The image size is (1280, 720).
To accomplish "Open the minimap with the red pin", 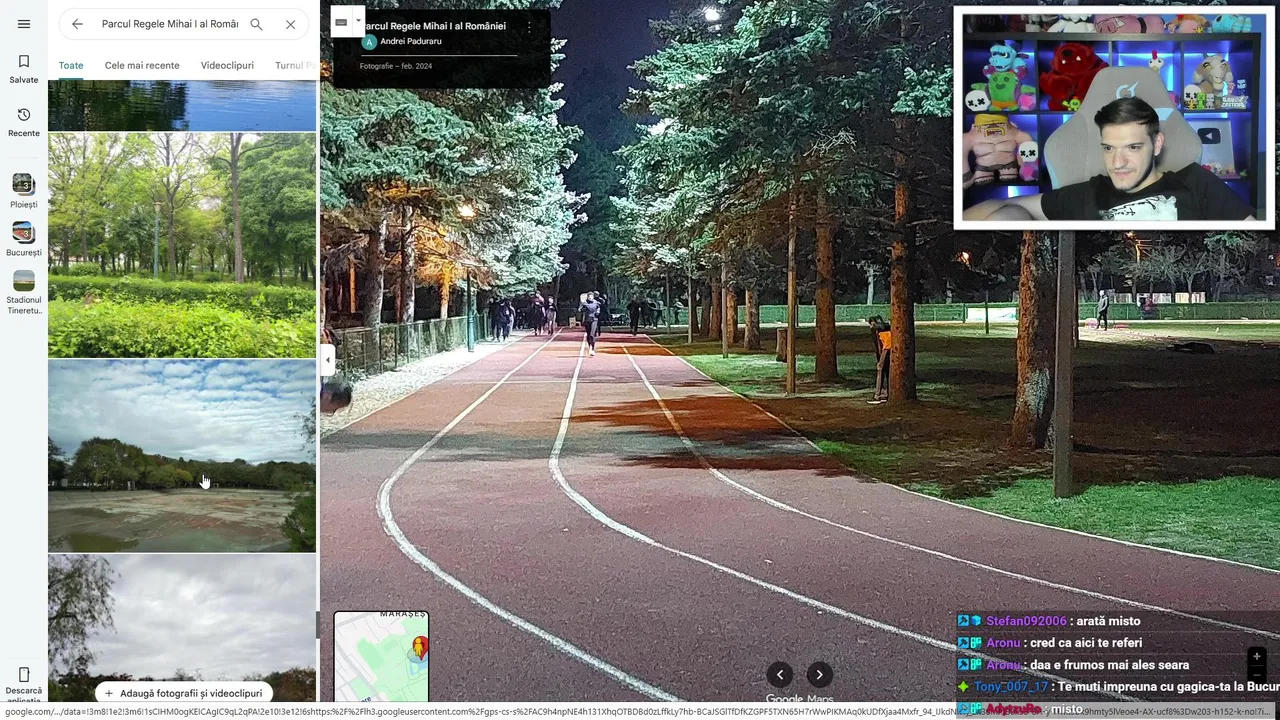I will (x=381, y=656).
